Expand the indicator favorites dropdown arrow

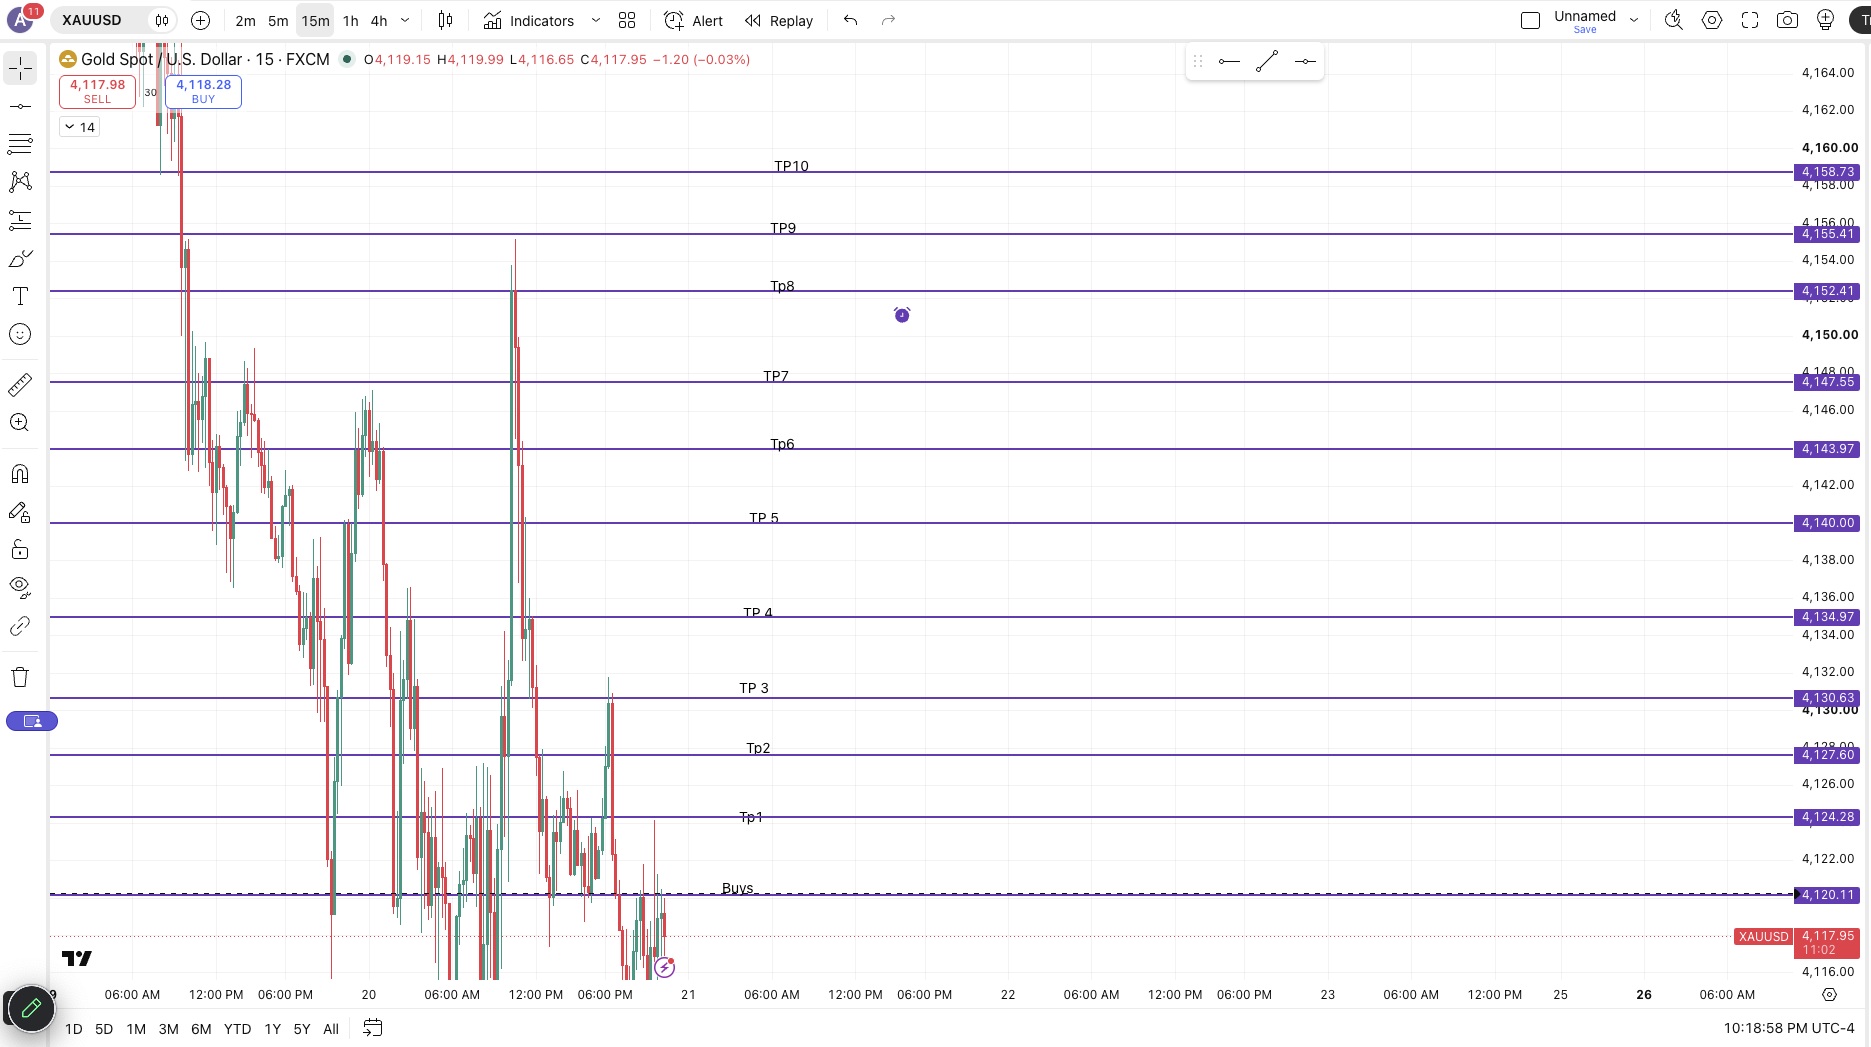[x=596, y=20]
